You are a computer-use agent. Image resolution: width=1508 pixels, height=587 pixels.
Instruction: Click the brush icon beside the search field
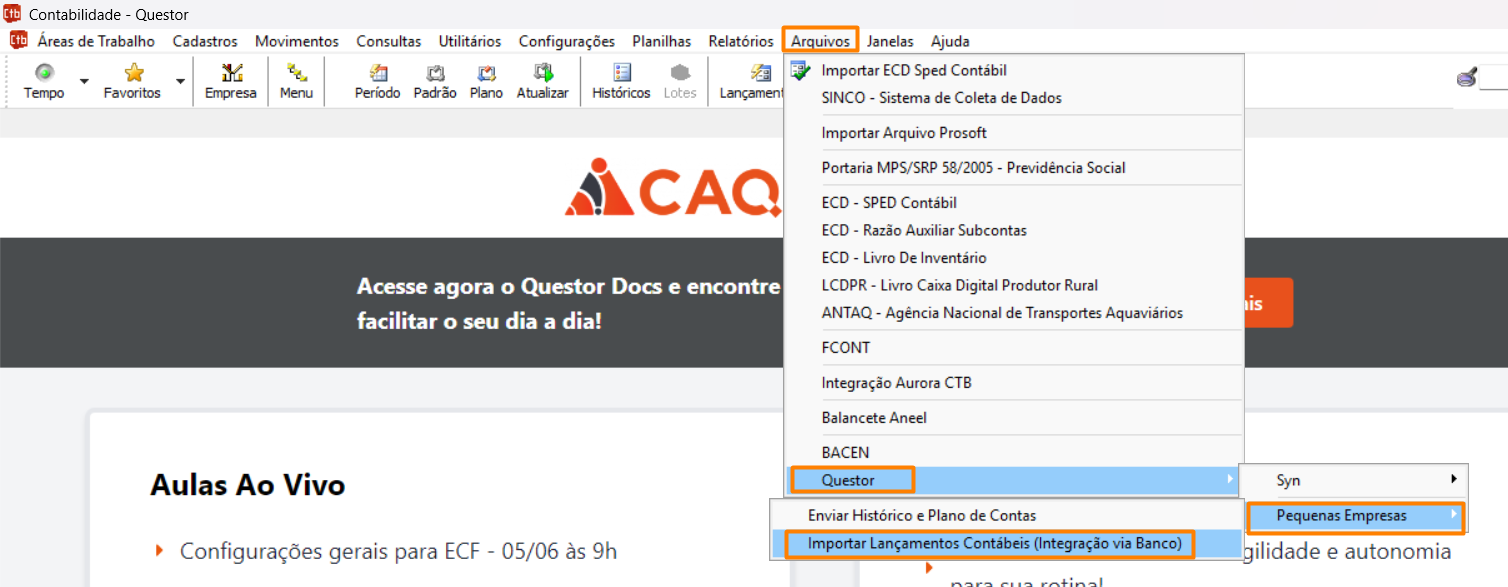(1466, 78)
